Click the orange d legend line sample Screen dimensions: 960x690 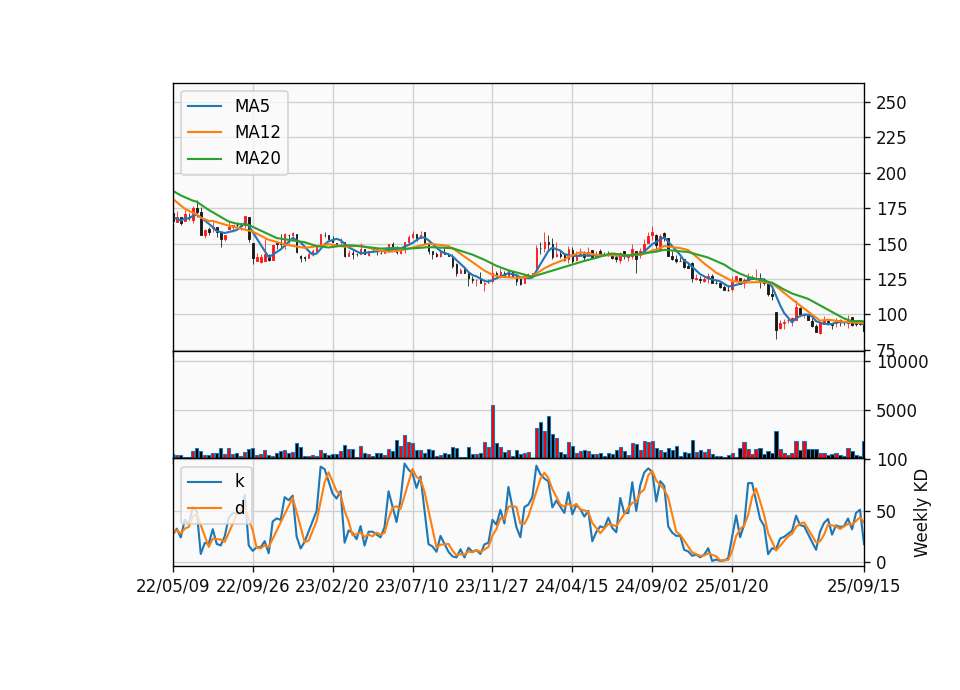(204, 508)
